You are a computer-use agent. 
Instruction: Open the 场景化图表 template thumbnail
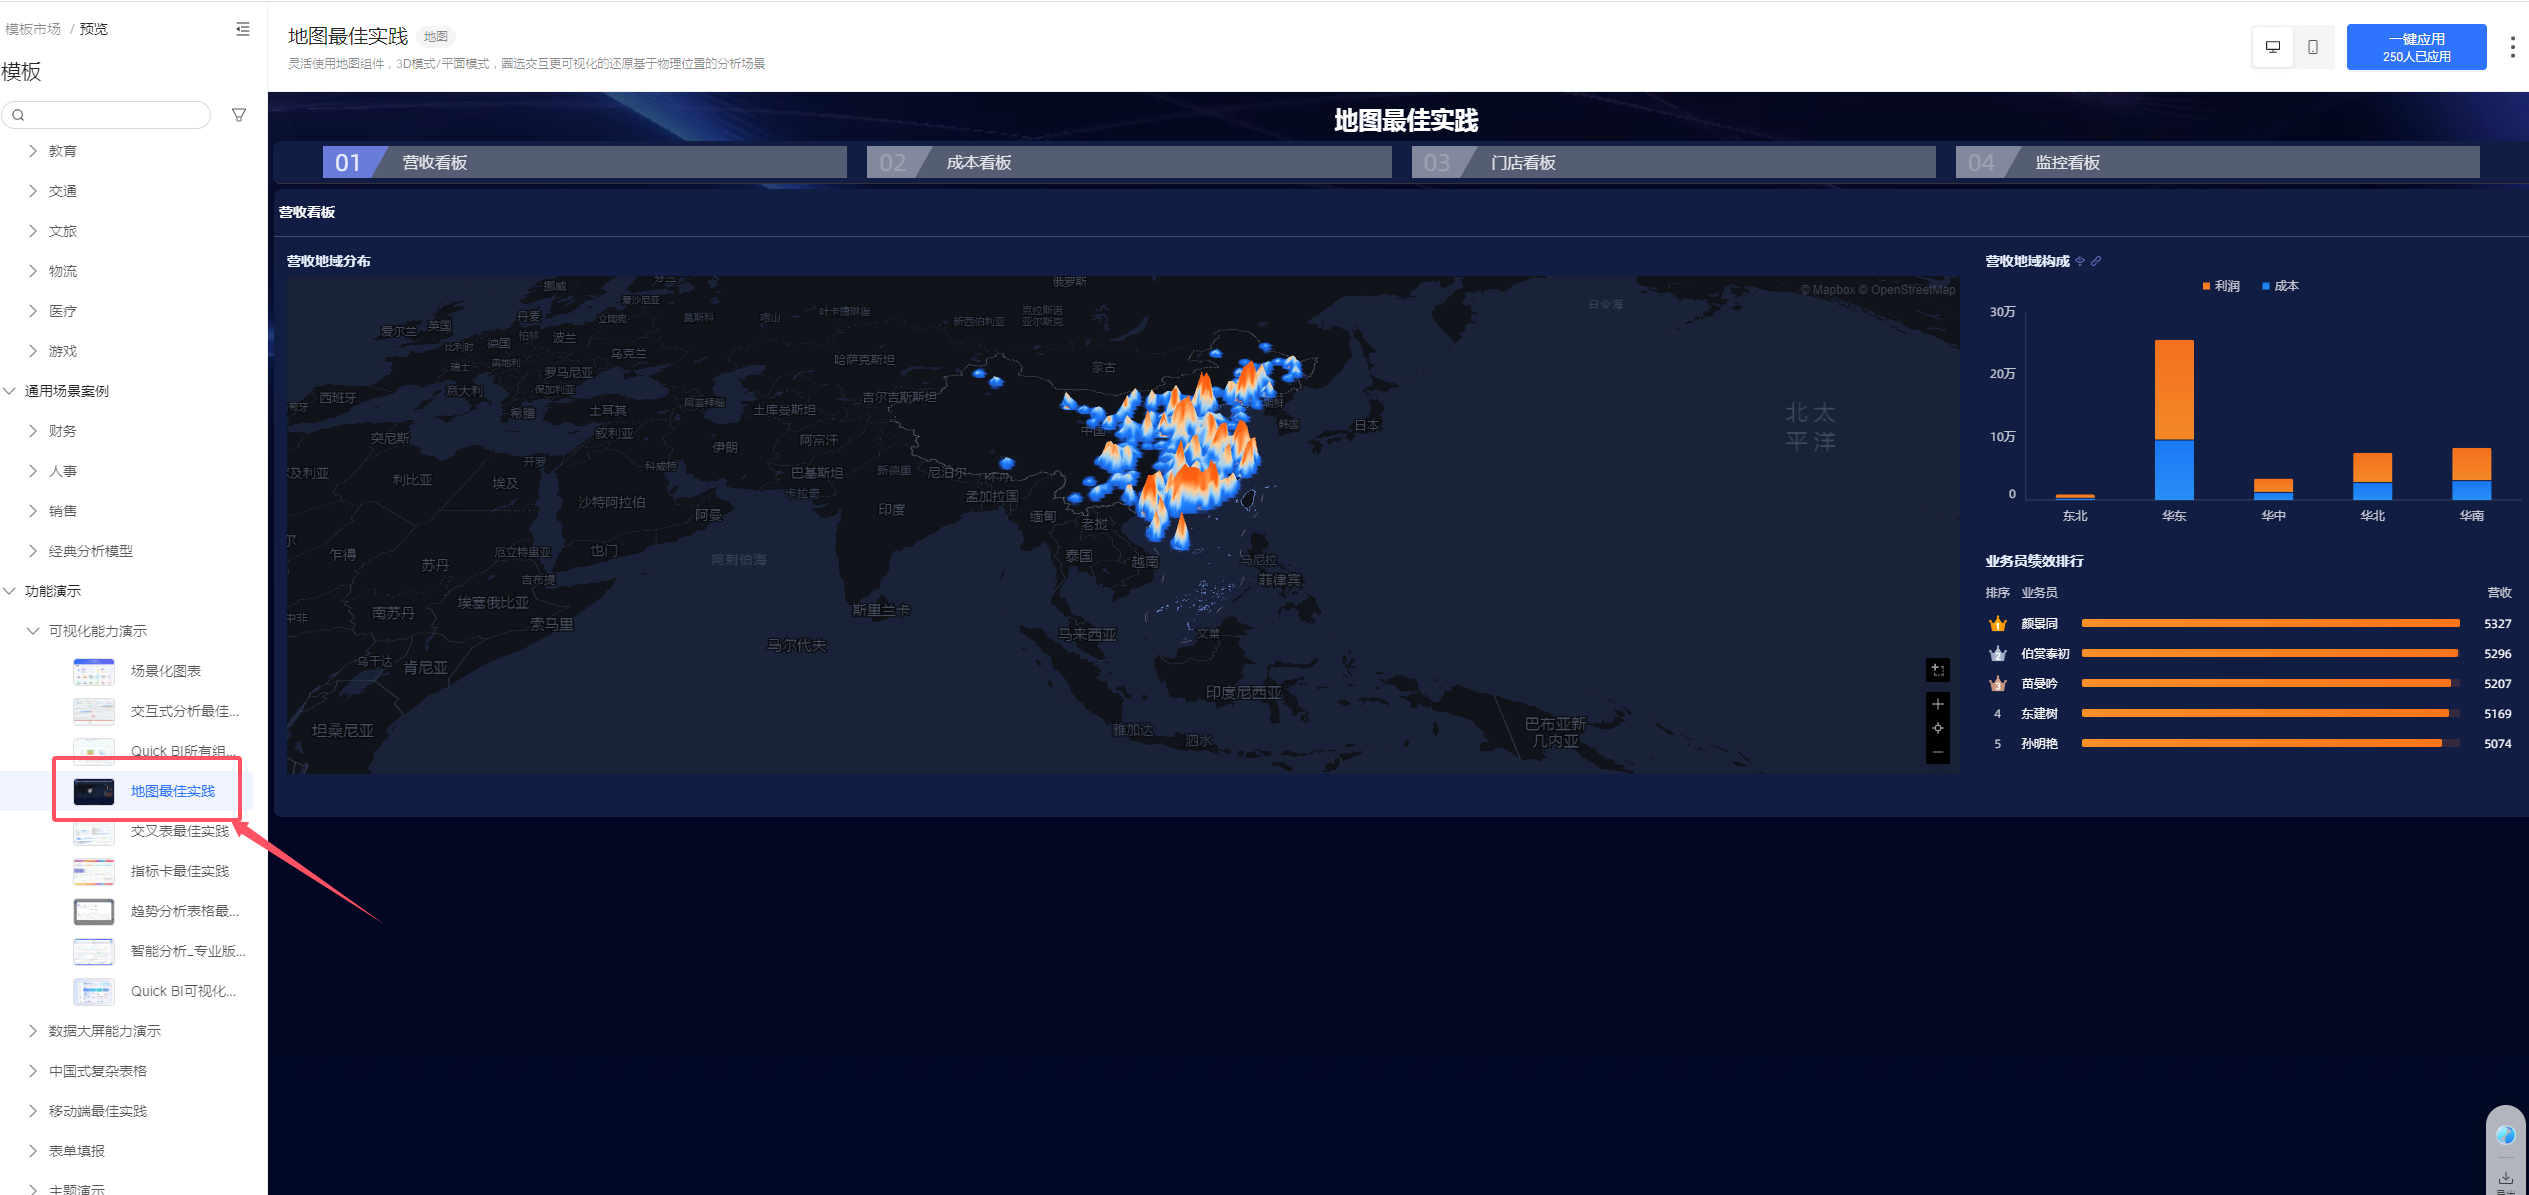click(x=93, y=671)
